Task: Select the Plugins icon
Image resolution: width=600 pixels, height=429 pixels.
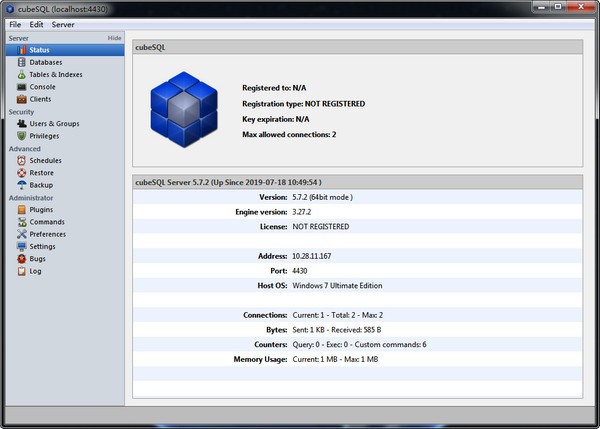Action: click(x=21, y=210)
